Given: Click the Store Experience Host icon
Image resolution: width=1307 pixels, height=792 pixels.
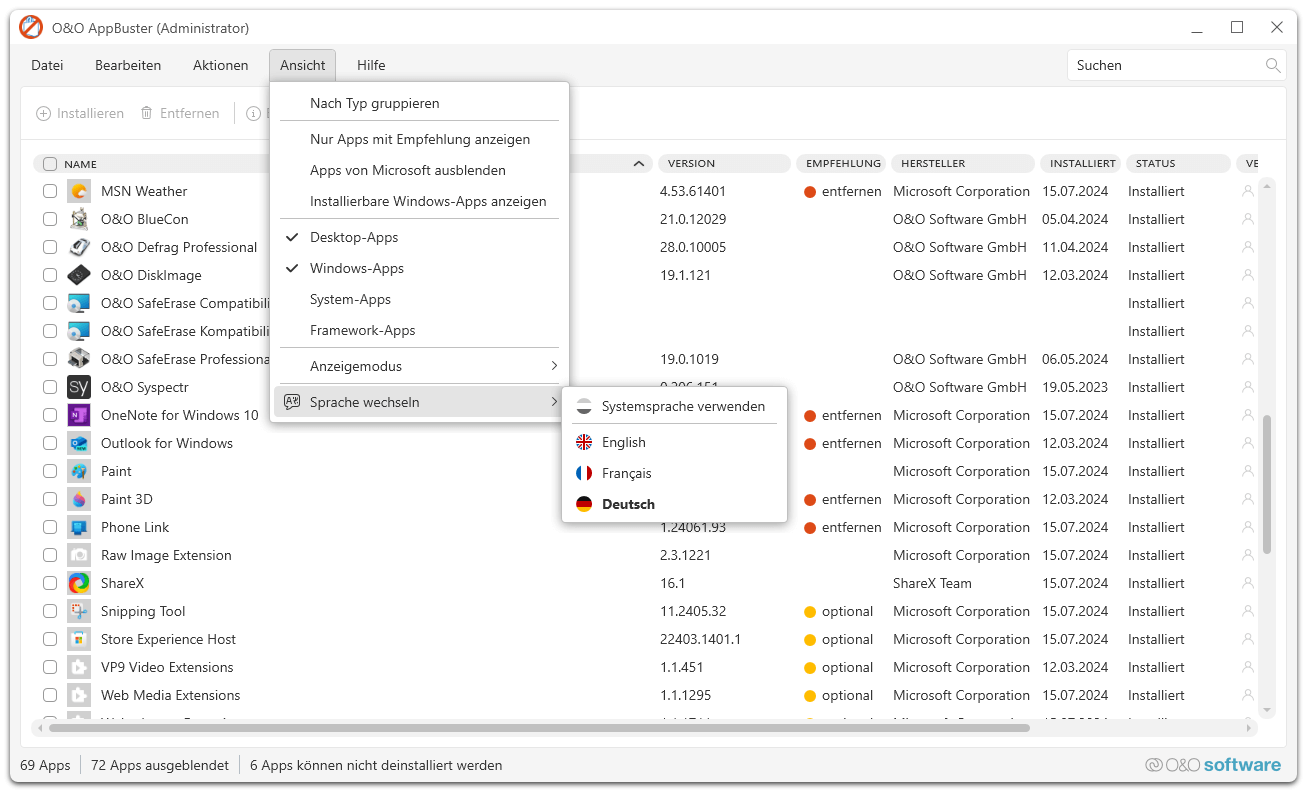Looking at the screenshot, I should pos(79,639).
